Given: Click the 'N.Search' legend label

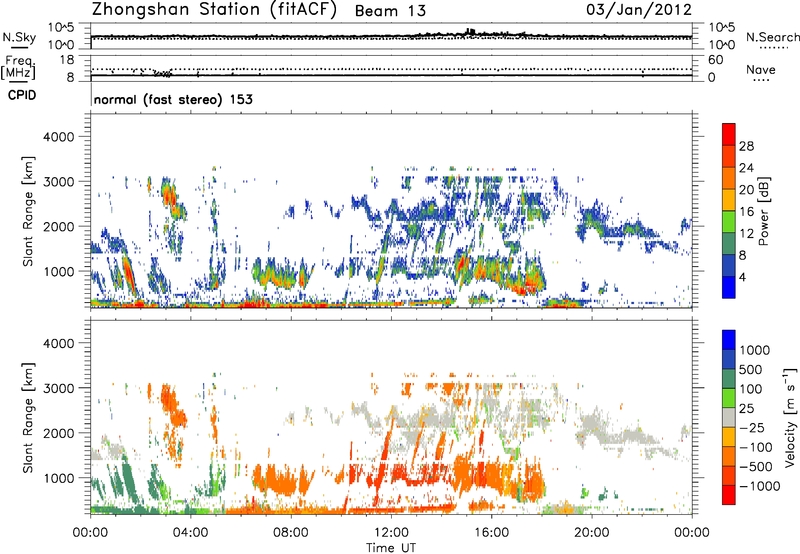Looking at the screenshot, I should point(772,37).
